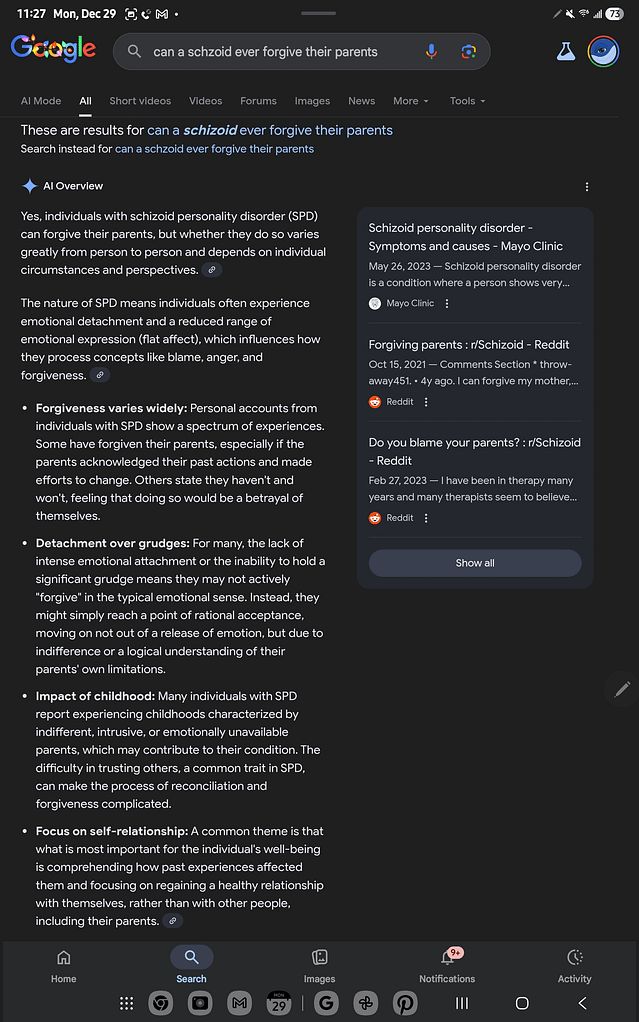Open the More results dropdown

click(x=410, y=100)
